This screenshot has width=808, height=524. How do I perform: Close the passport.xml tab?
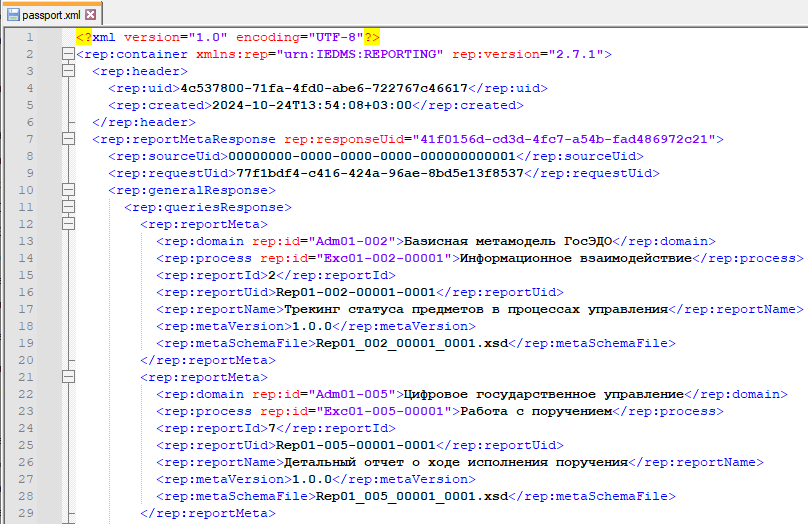(90, 14)
